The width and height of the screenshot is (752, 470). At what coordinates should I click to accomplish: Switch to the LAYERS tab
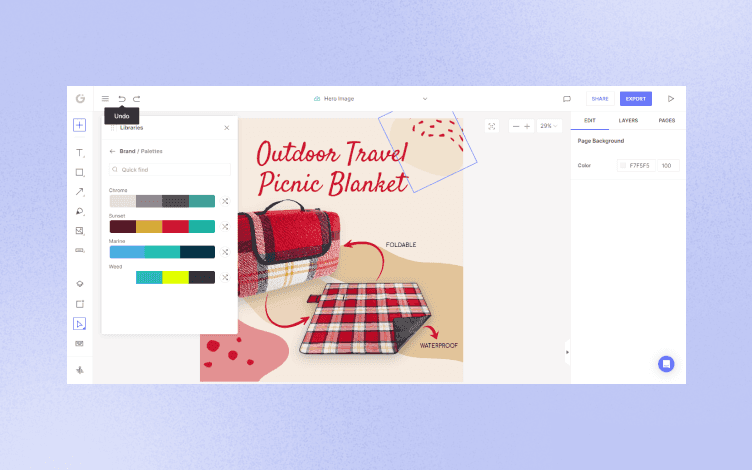click(628, 120)
